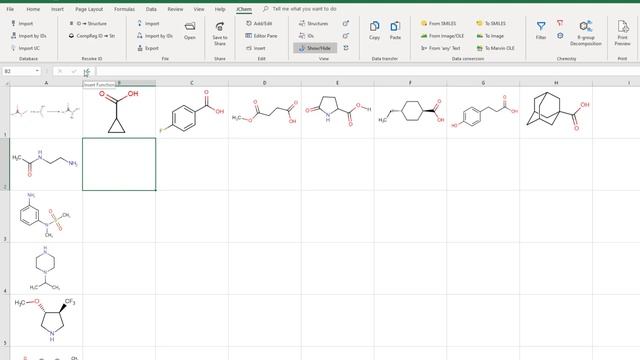Click the Paste data transfer icon
The image size is (640, 360).
pos(395,31)
